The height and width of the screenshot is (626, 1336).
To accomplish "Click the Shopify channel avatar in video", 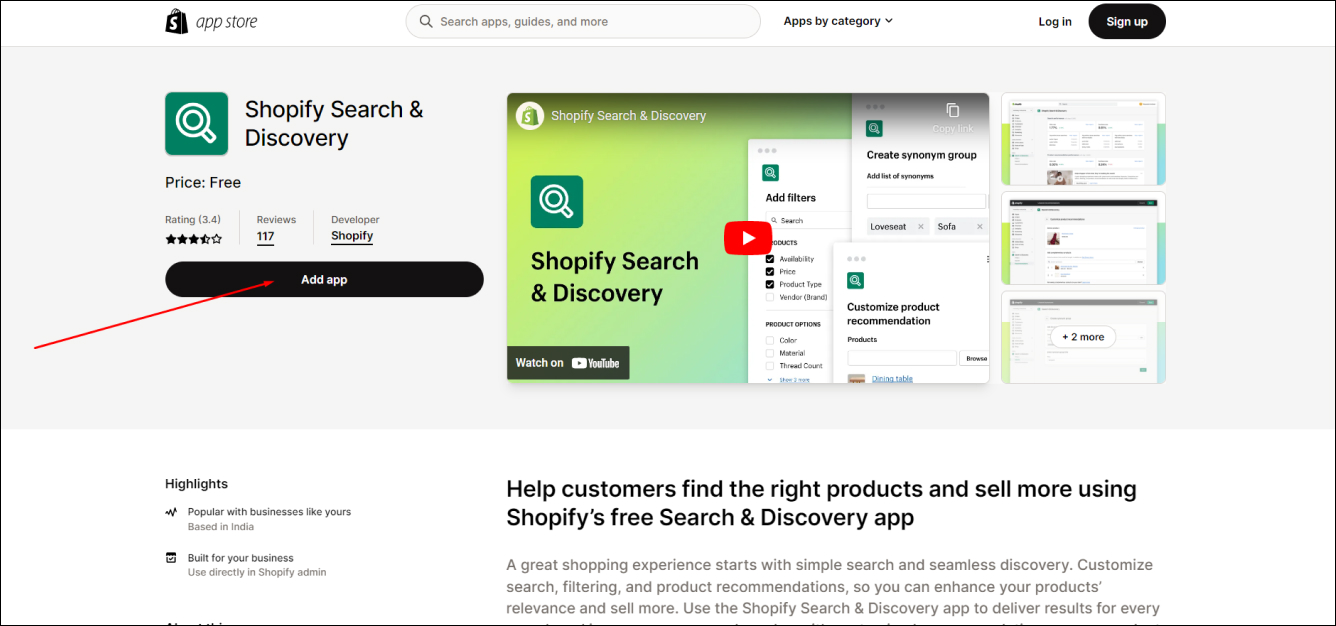I will pos(530,116).
